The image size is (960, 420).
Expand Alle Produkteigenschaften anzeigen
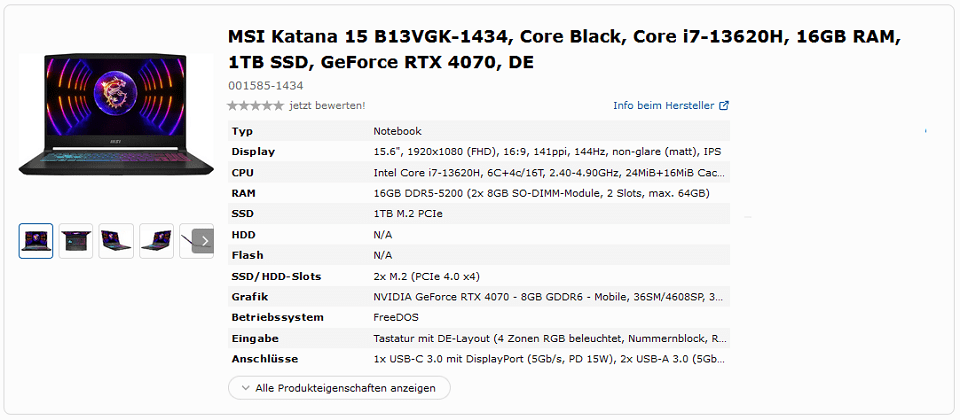coord(339,388)
